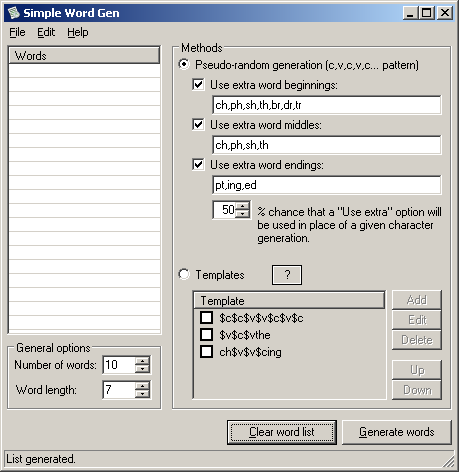
Task: Select the Templates radio button
Action: pos(184,274)
